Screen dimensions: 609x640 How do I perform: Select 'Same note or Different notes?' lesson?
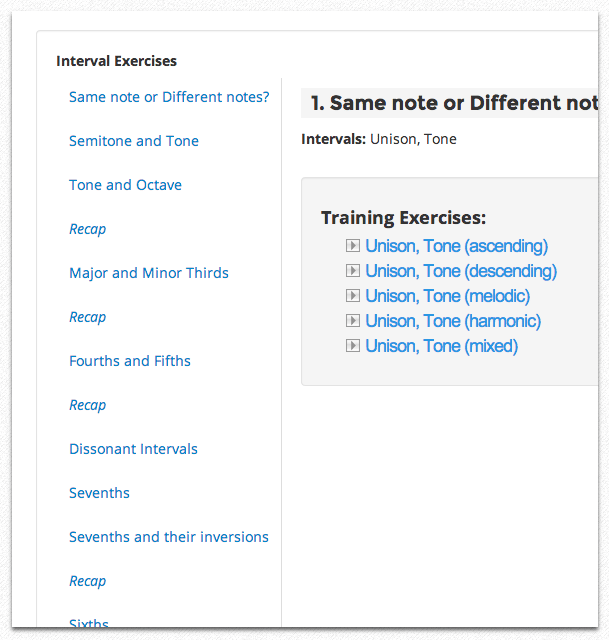169,97
